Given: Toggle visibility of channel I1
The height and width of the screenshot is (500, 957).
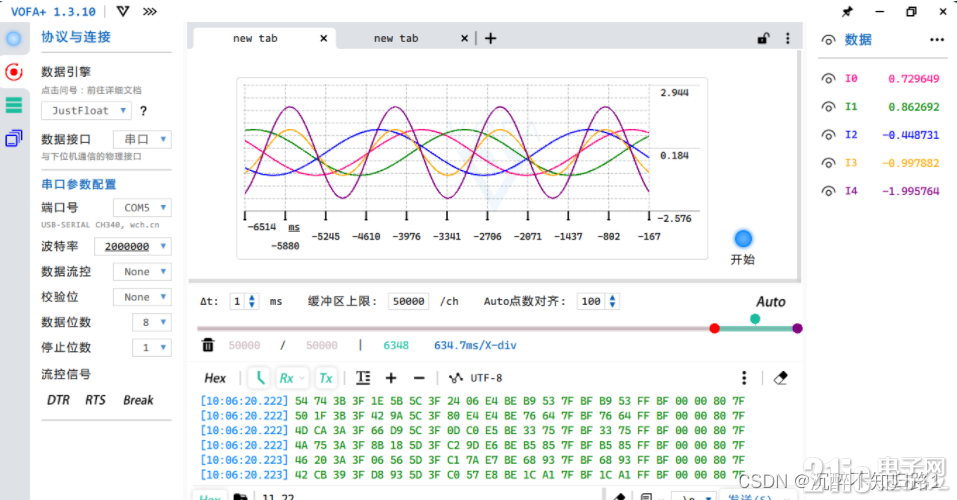Looking at the screenshot, I should tap(828, 107).
